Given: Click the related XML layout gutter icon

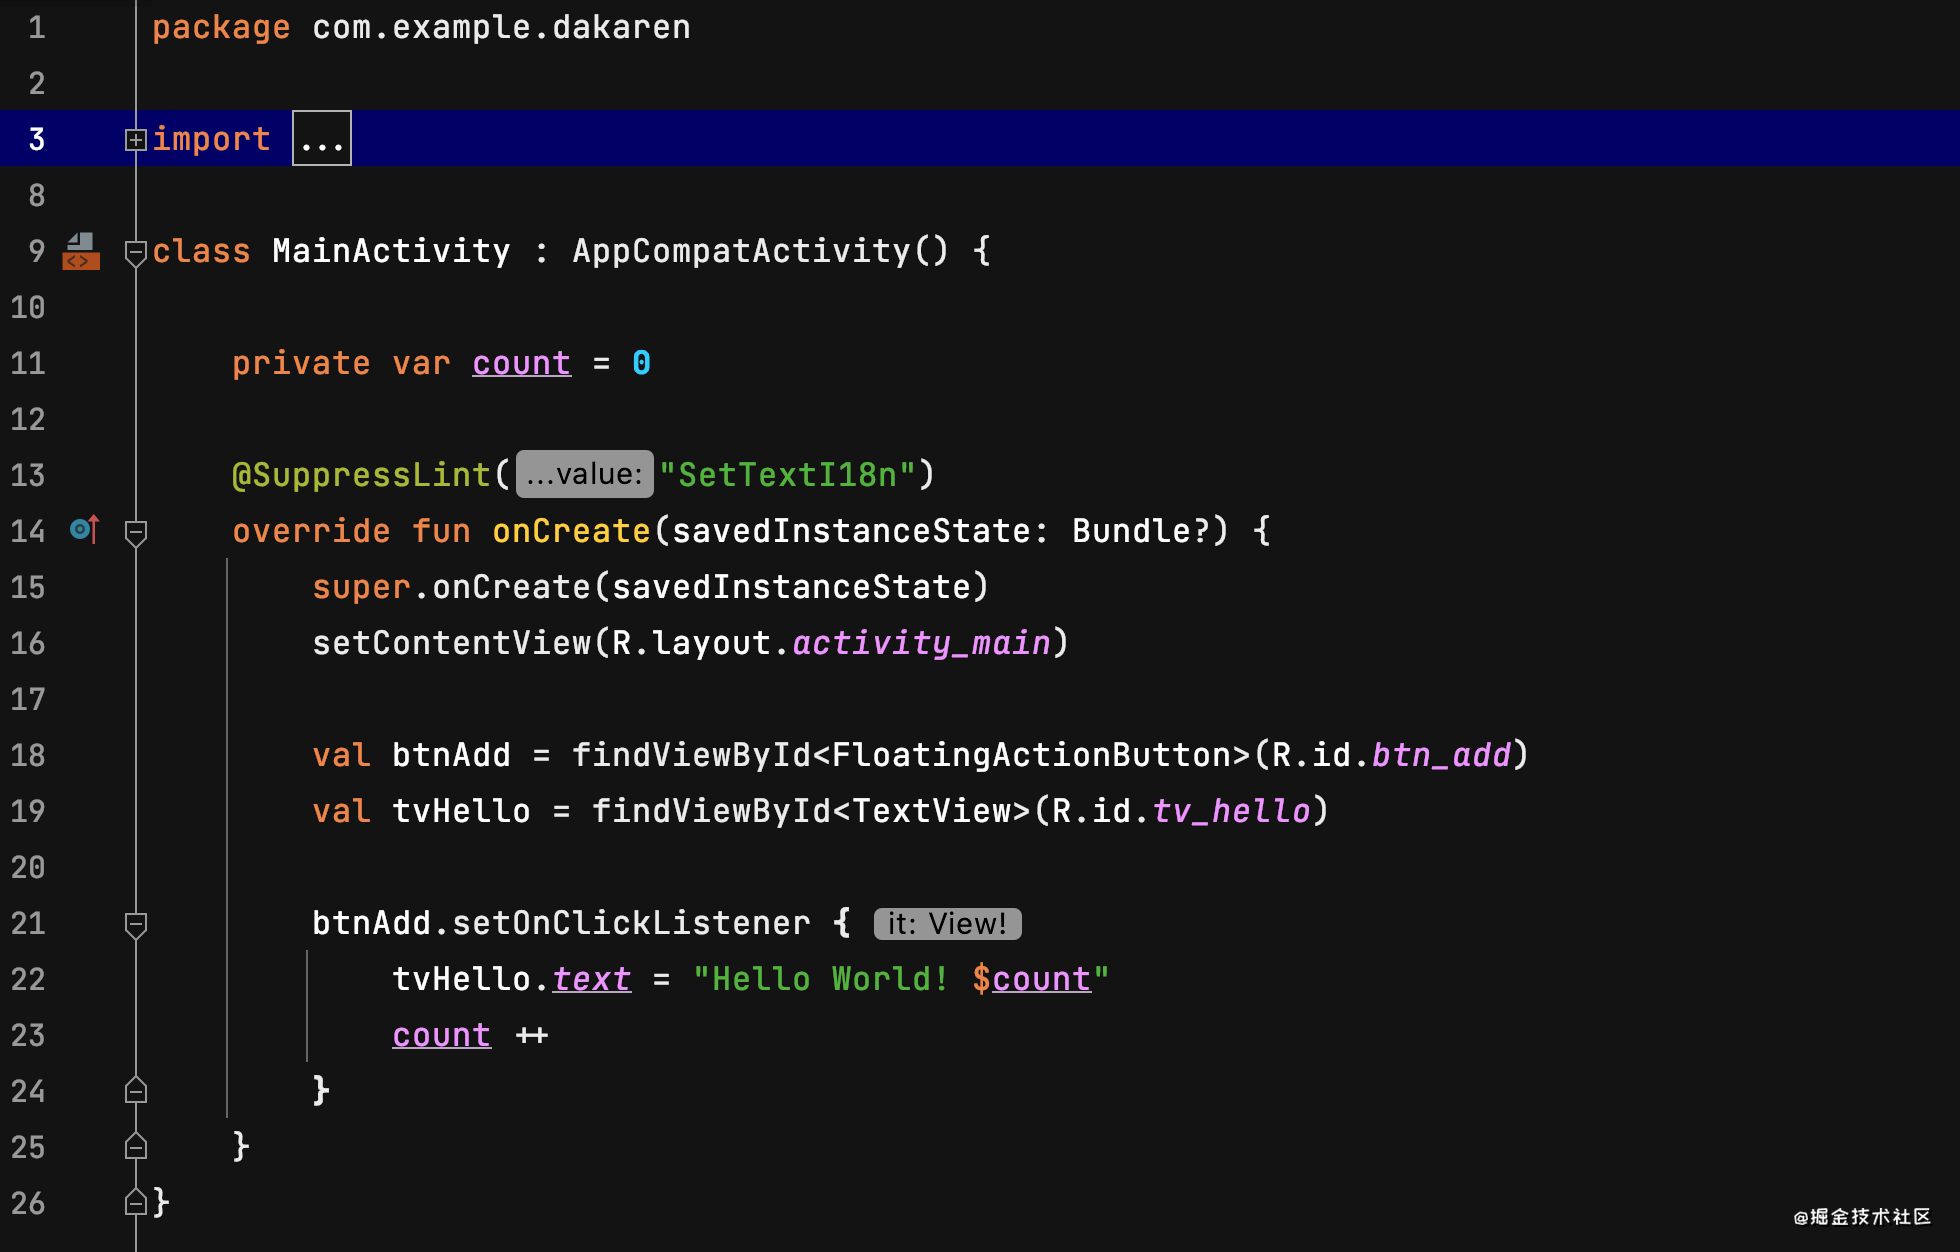Looking at the screenshot, I should (x=81, y=251).
